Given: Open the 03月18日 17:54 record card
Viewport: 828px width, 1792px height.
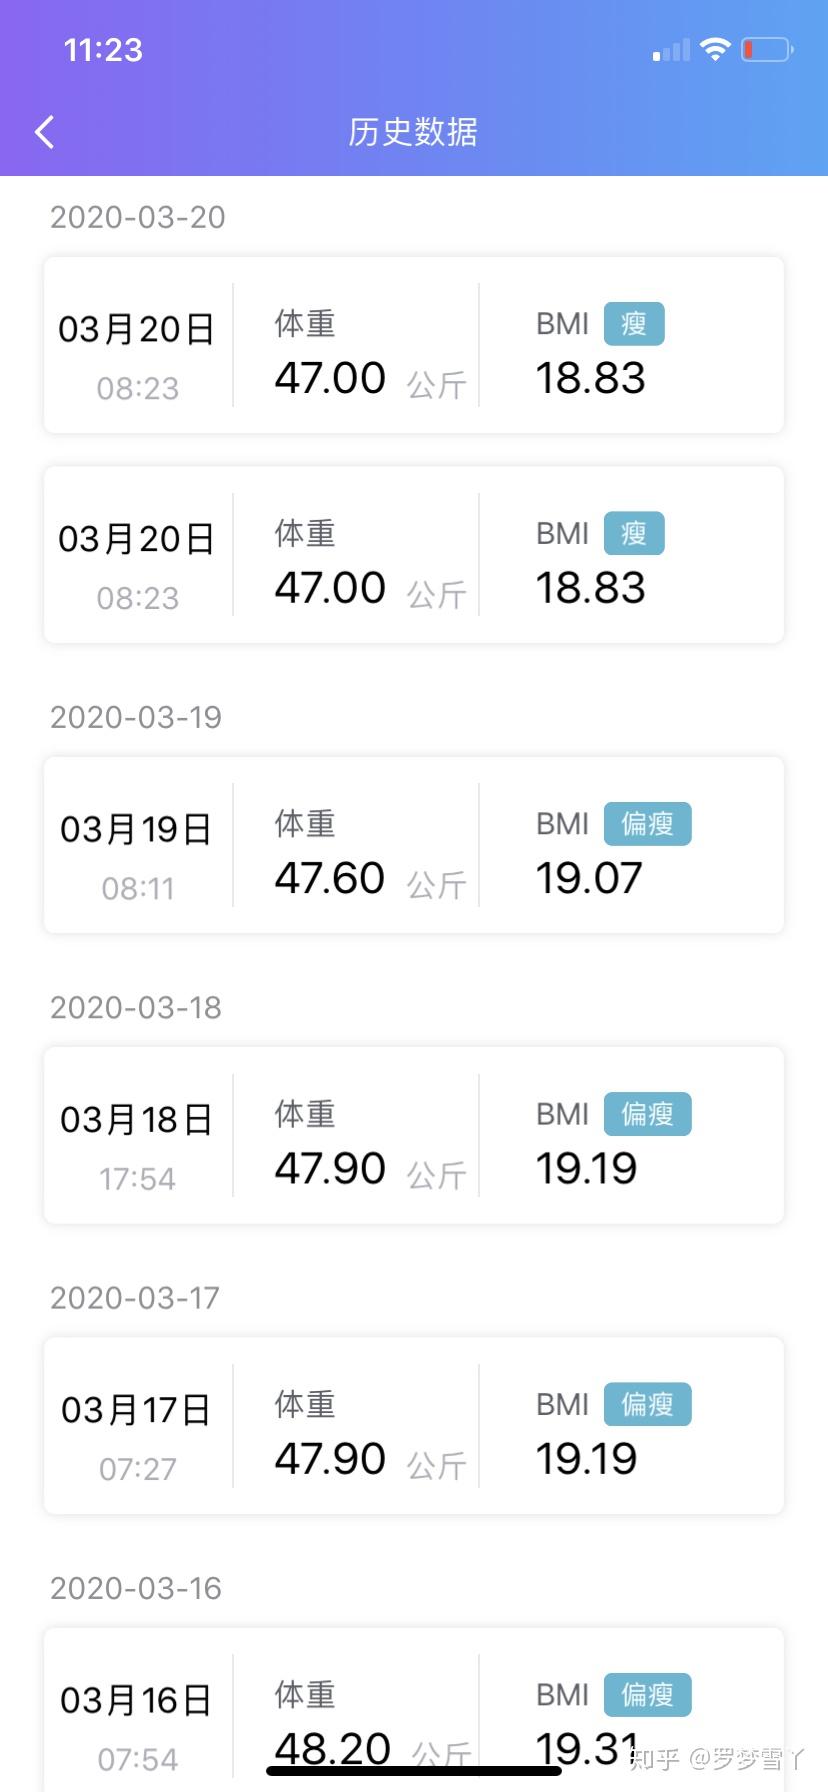Looking at the screenshot, I should click(x=414, y=1135).
